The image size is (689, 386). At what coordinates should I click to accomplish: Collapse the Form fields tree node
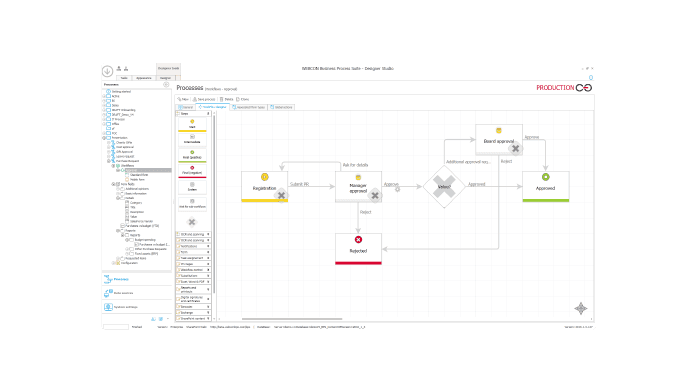pos(113,184)
